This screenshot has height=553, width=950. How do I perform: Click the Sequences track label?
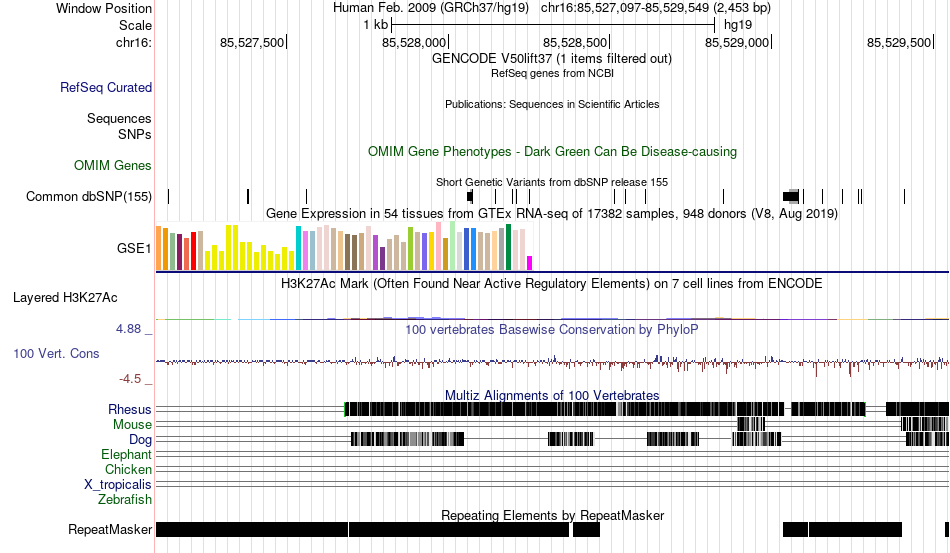119,118
